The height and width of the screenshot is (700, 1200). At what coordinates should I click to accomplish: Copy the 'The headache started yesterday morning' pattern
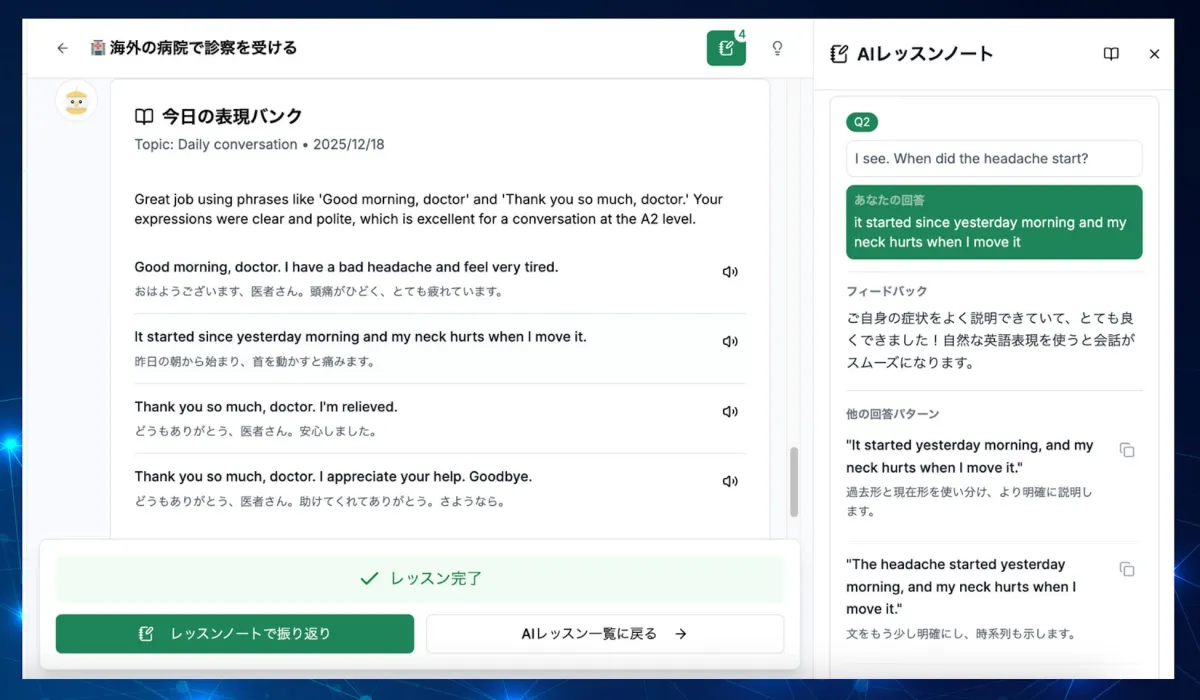[x=1127, y=569]
